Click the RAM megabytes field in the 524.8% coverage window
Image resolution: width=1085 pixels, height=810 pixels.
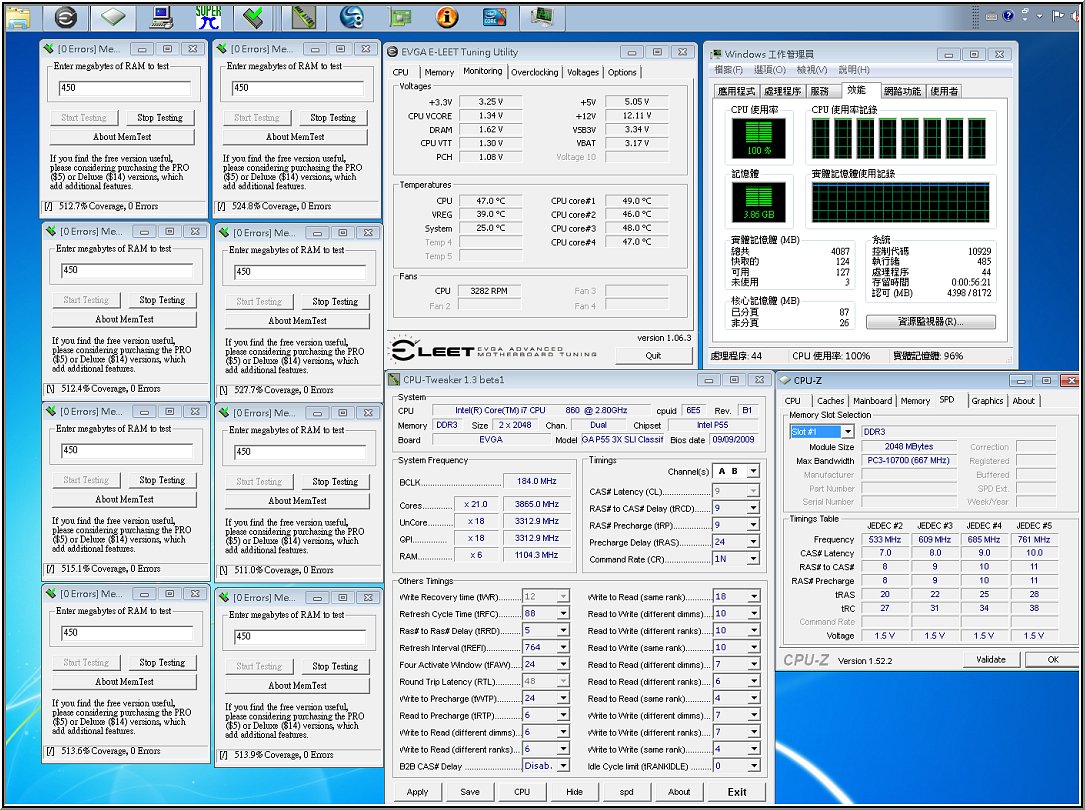click(298, 88)
